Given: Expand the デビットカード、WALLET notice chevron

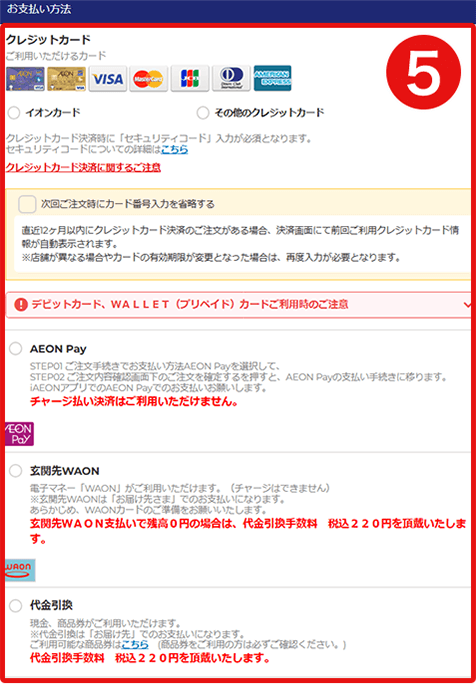Looking at the screenshot, I should pyautogui.click(x=467, y=305).
